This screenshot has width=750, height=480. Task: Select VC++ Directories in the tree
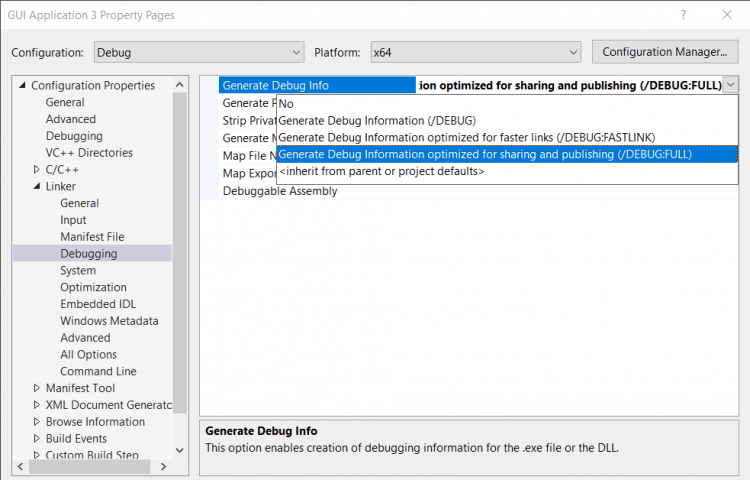tap(89, 153)
